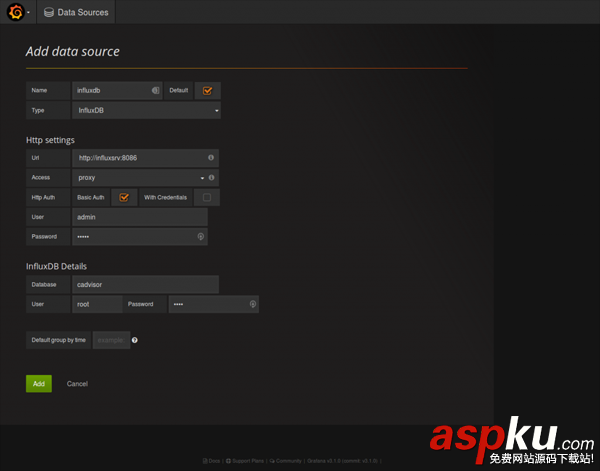Open the Community footer link

point(285,461)
